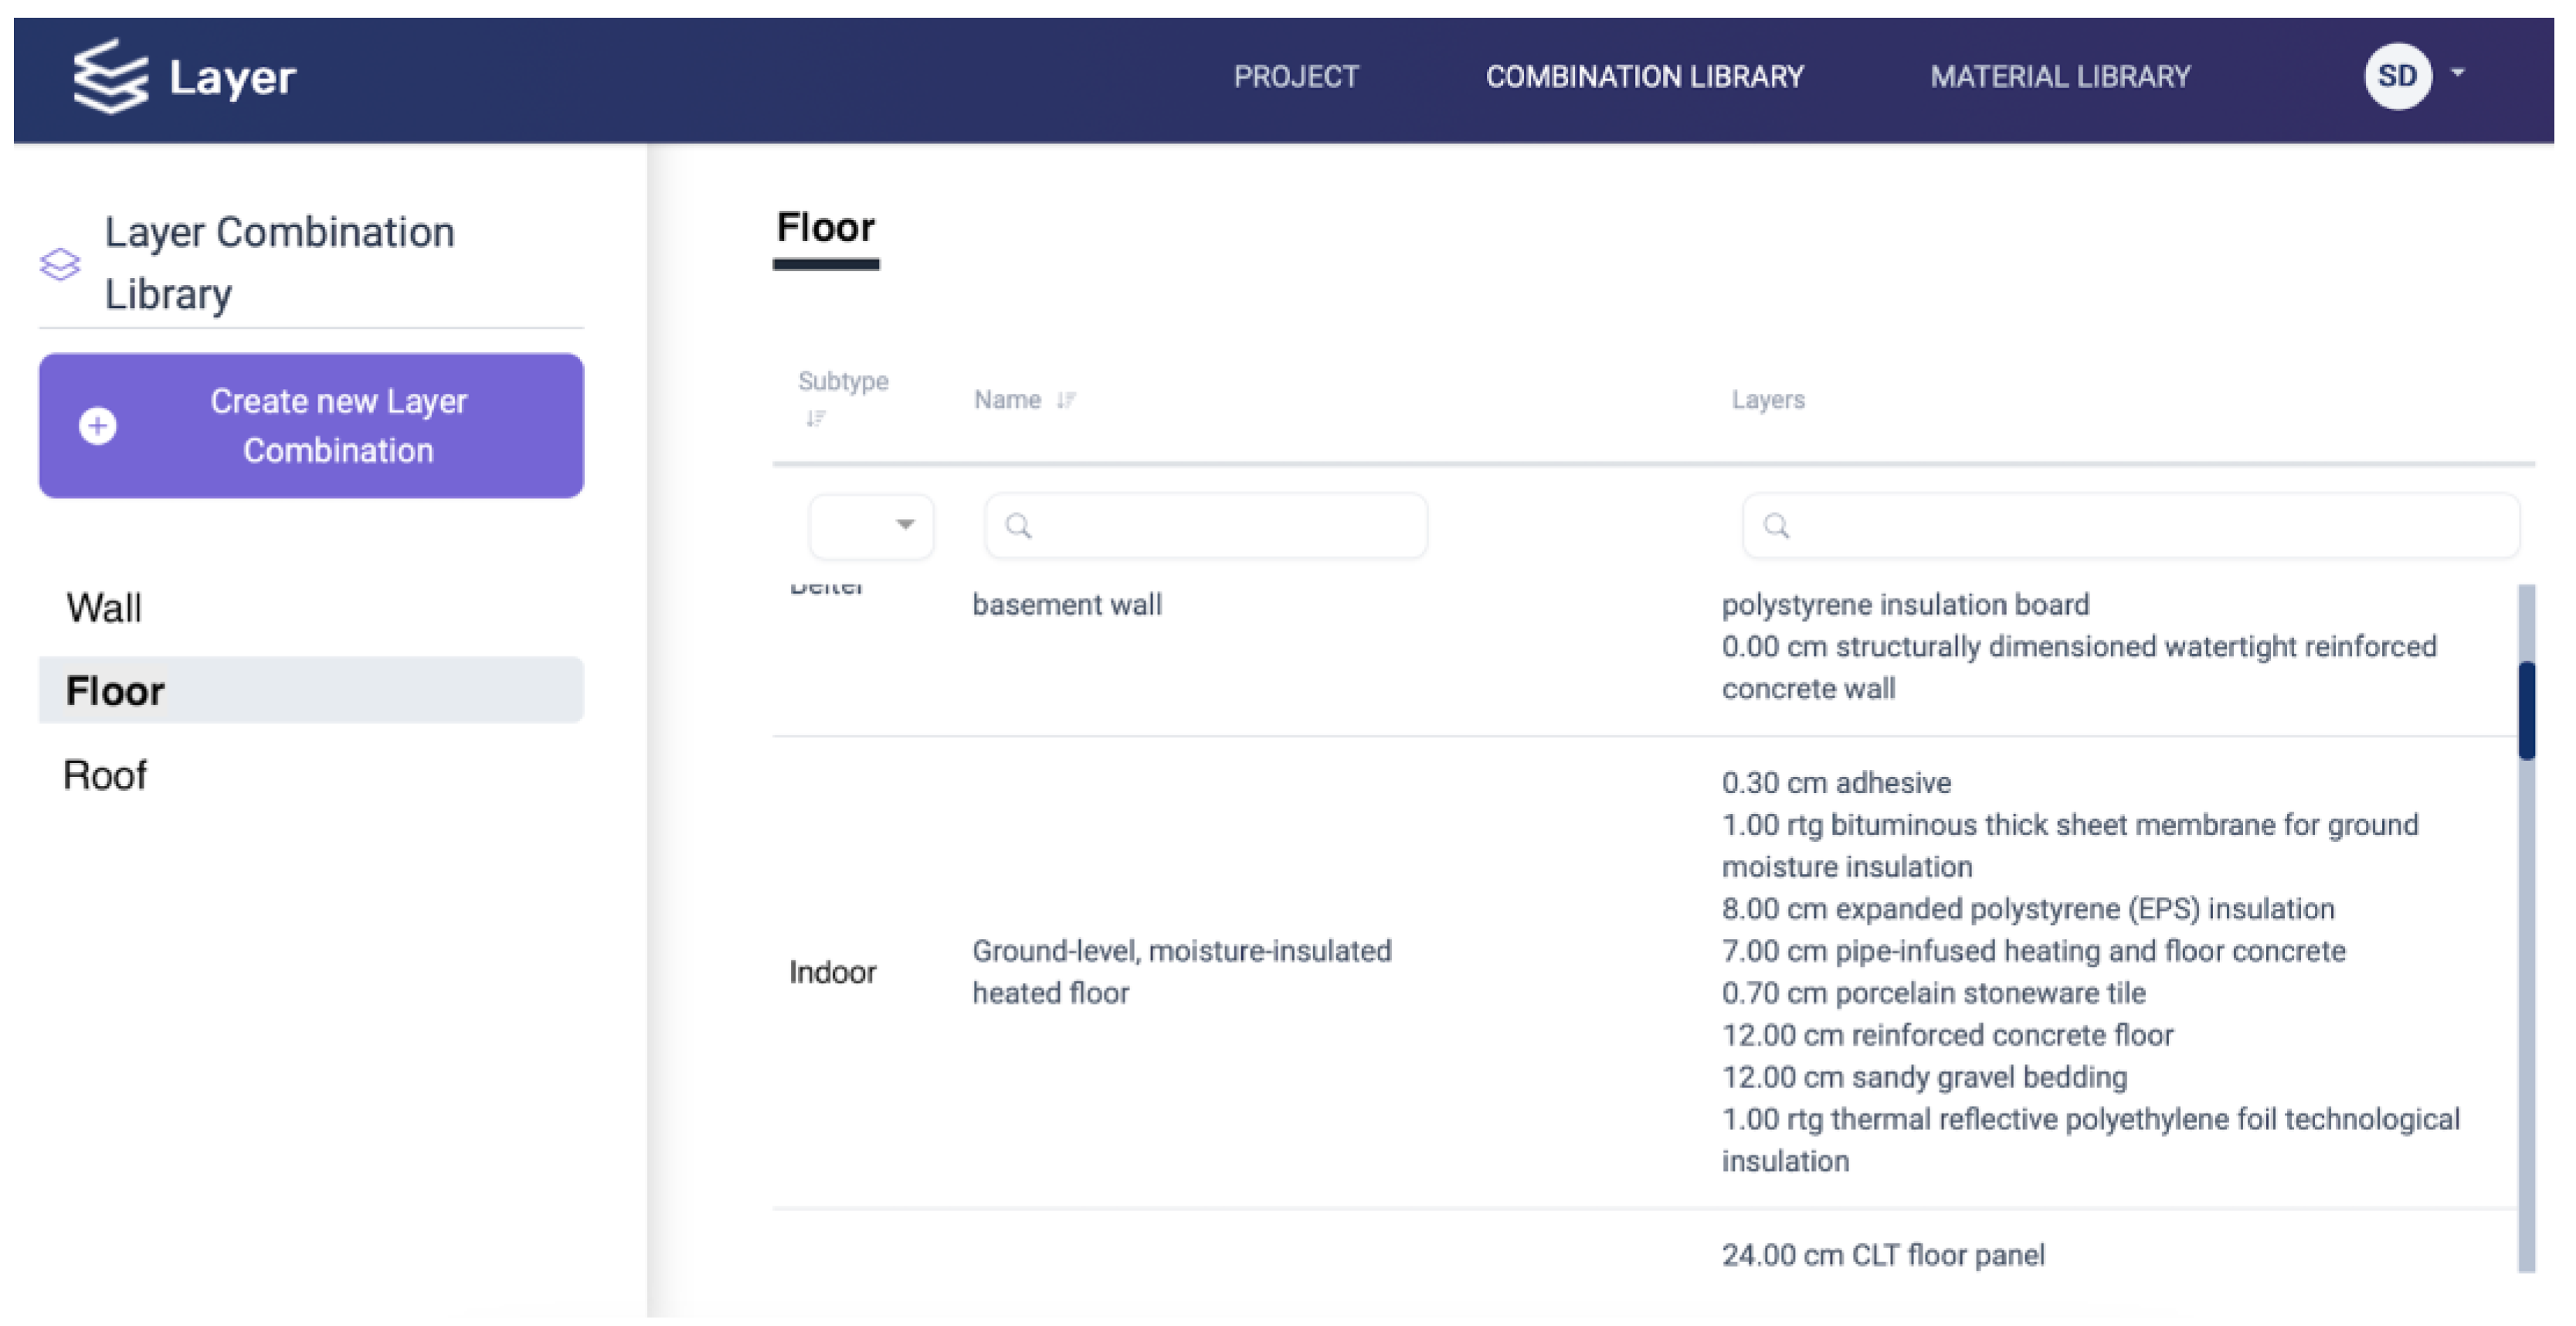Click the table's vertical scrollbar thumb
This screenshot has height=1326, width=2576.
tap(2526, 710)
